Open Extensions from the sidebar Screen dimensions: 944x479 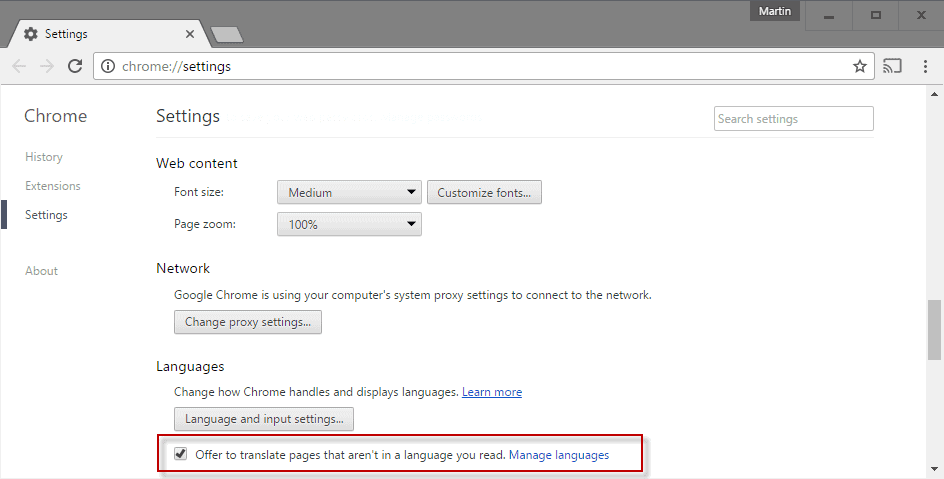pos(53,186)
